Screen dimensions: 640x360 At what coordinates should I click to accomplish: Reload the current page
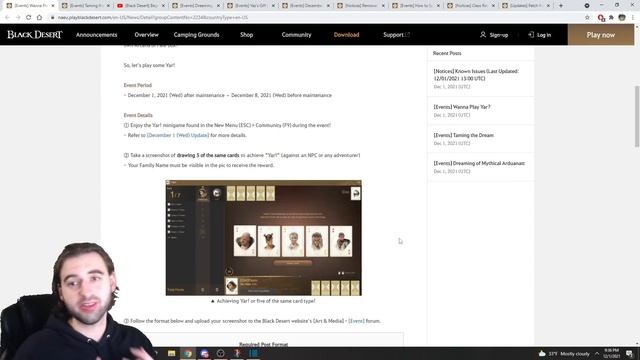tap(29, 18)
